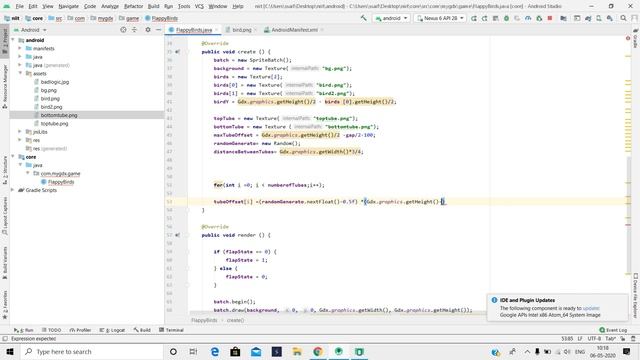Click the Collapse All icon in Project panel
640x360 pixels.
(x=134, y=30)
